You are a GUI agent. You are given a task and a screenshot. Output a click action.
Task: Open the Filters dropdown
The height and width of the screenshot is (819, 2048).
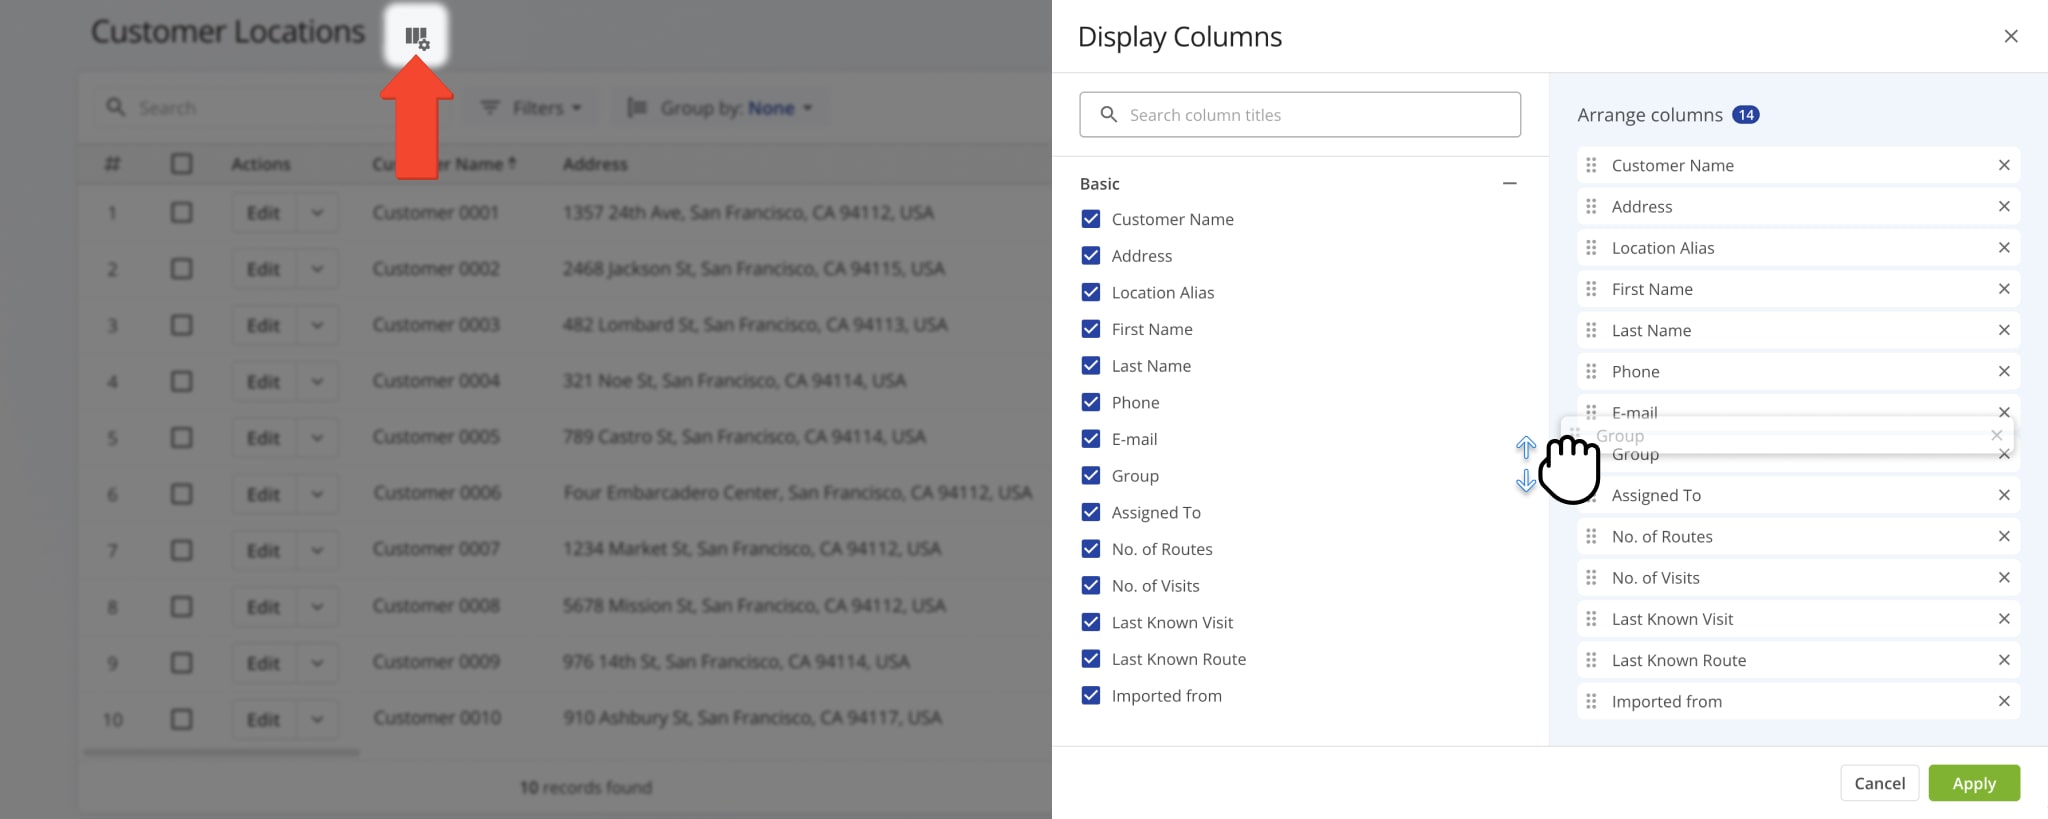(531, 108)
